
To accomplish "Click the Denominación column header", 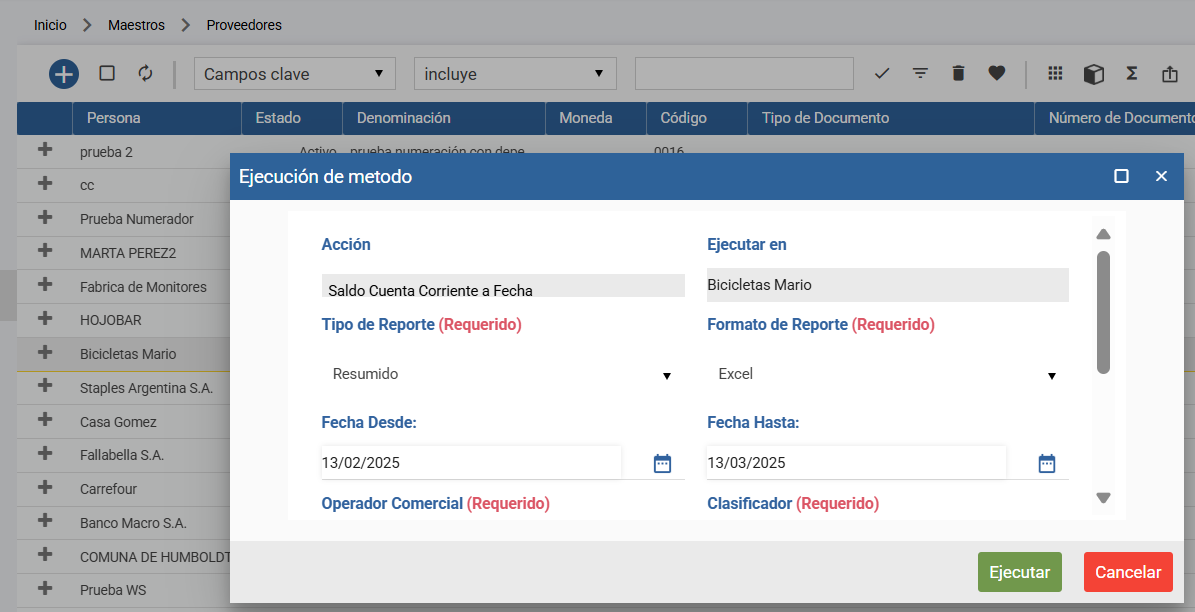I will [444, 118].
